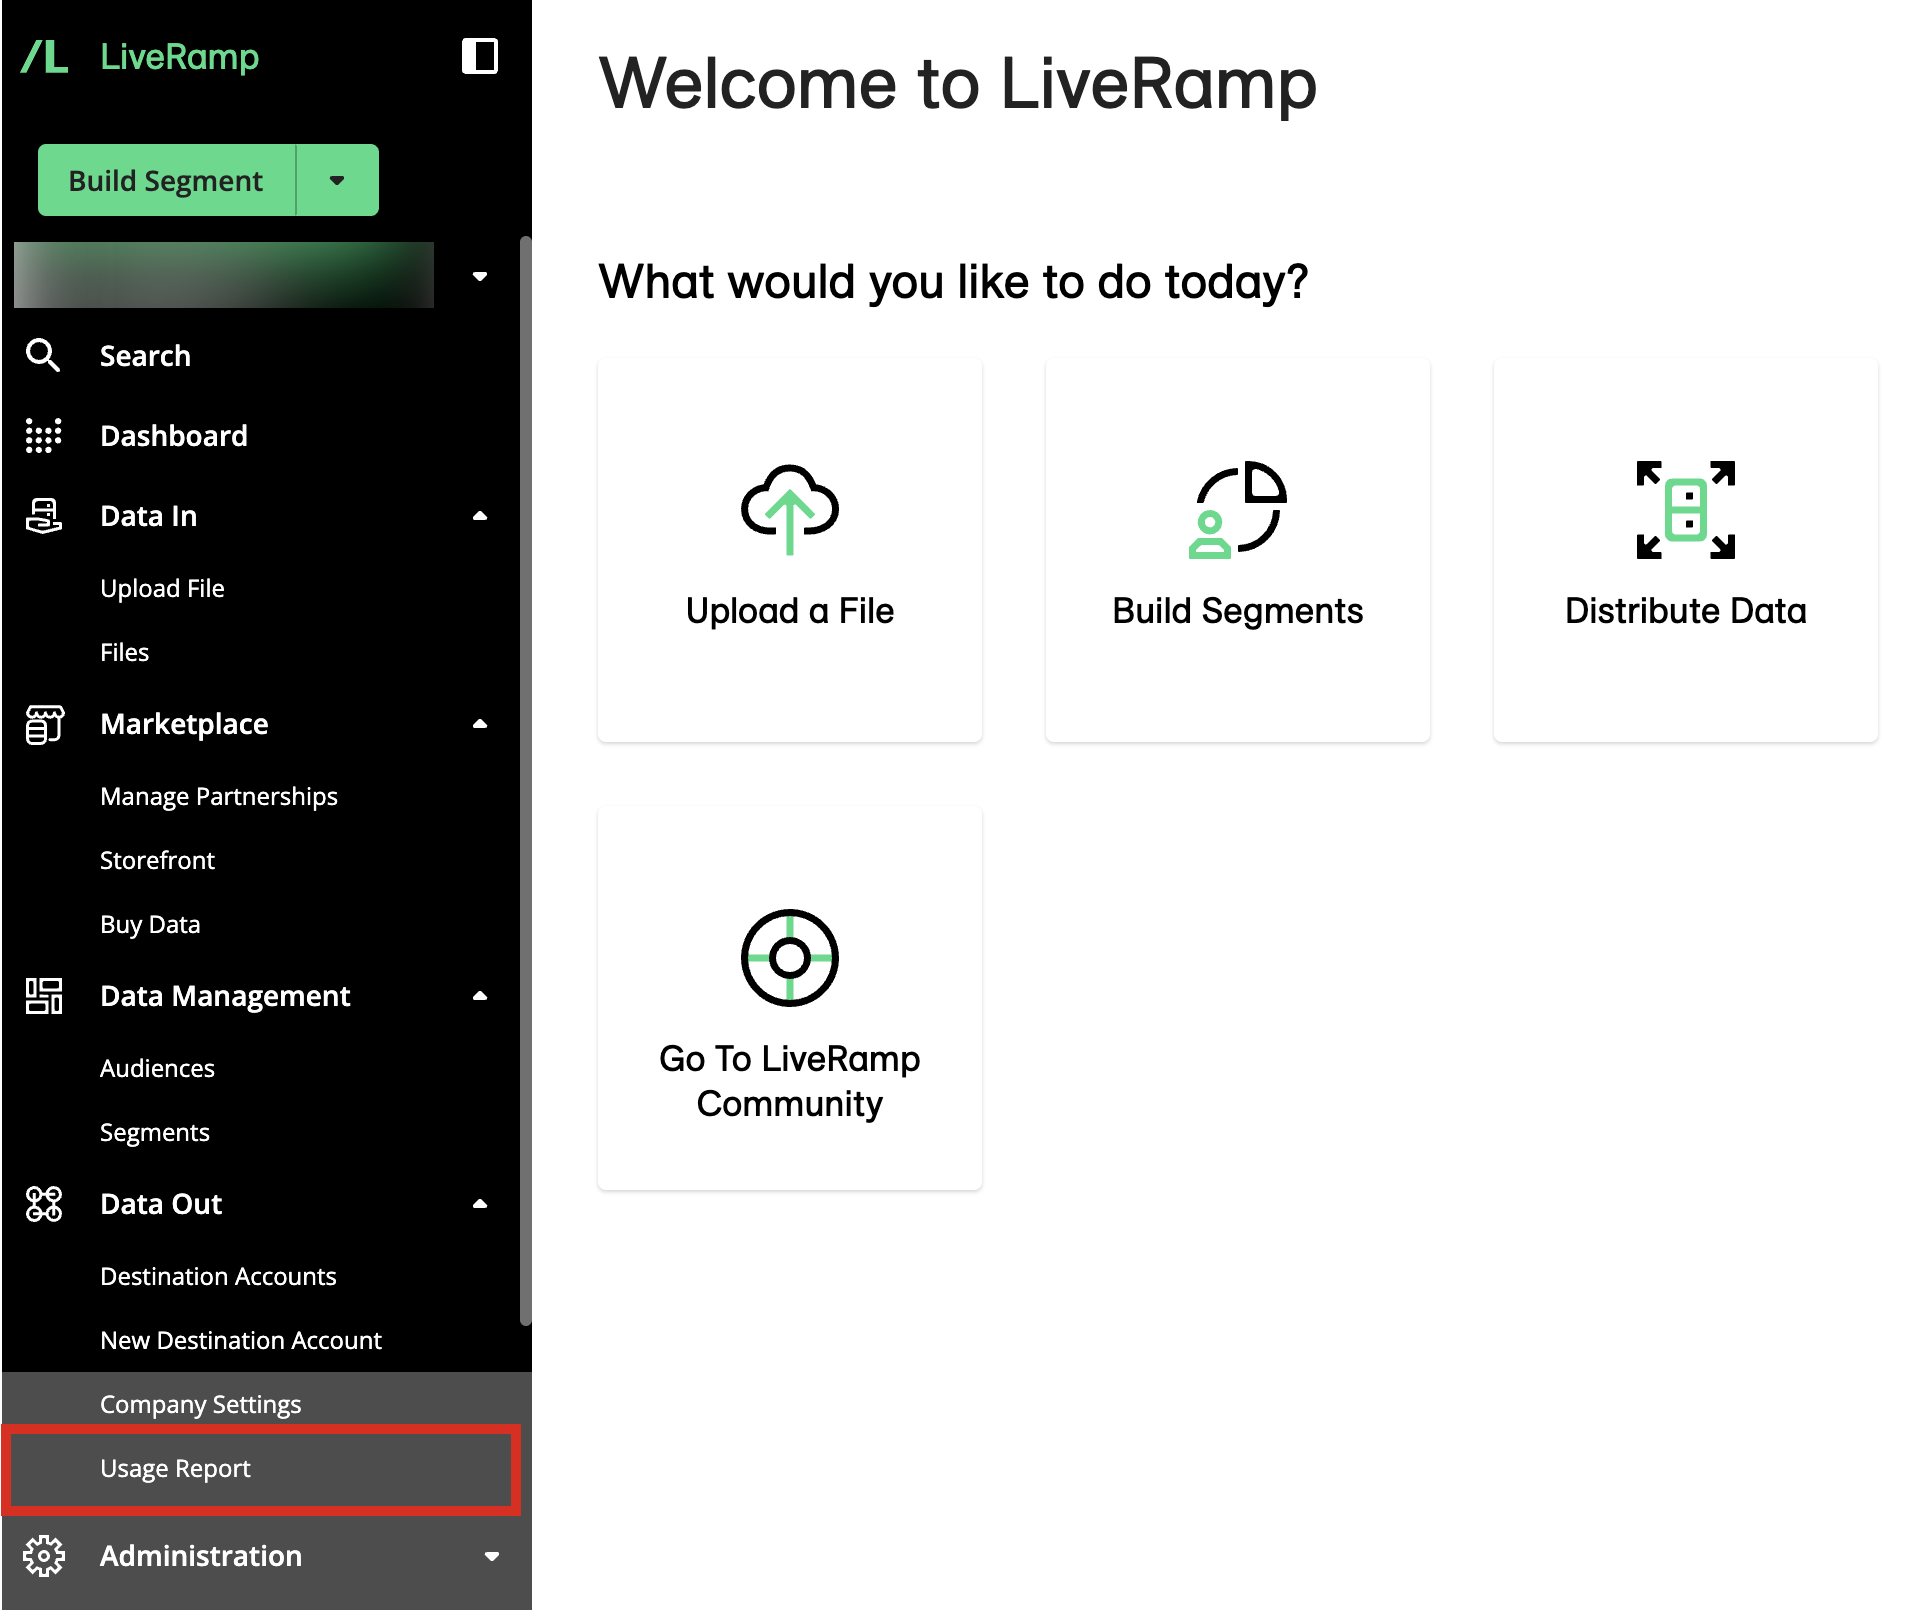Click the cloud upload icon
1914x1610 pixels.
point(790,509)
